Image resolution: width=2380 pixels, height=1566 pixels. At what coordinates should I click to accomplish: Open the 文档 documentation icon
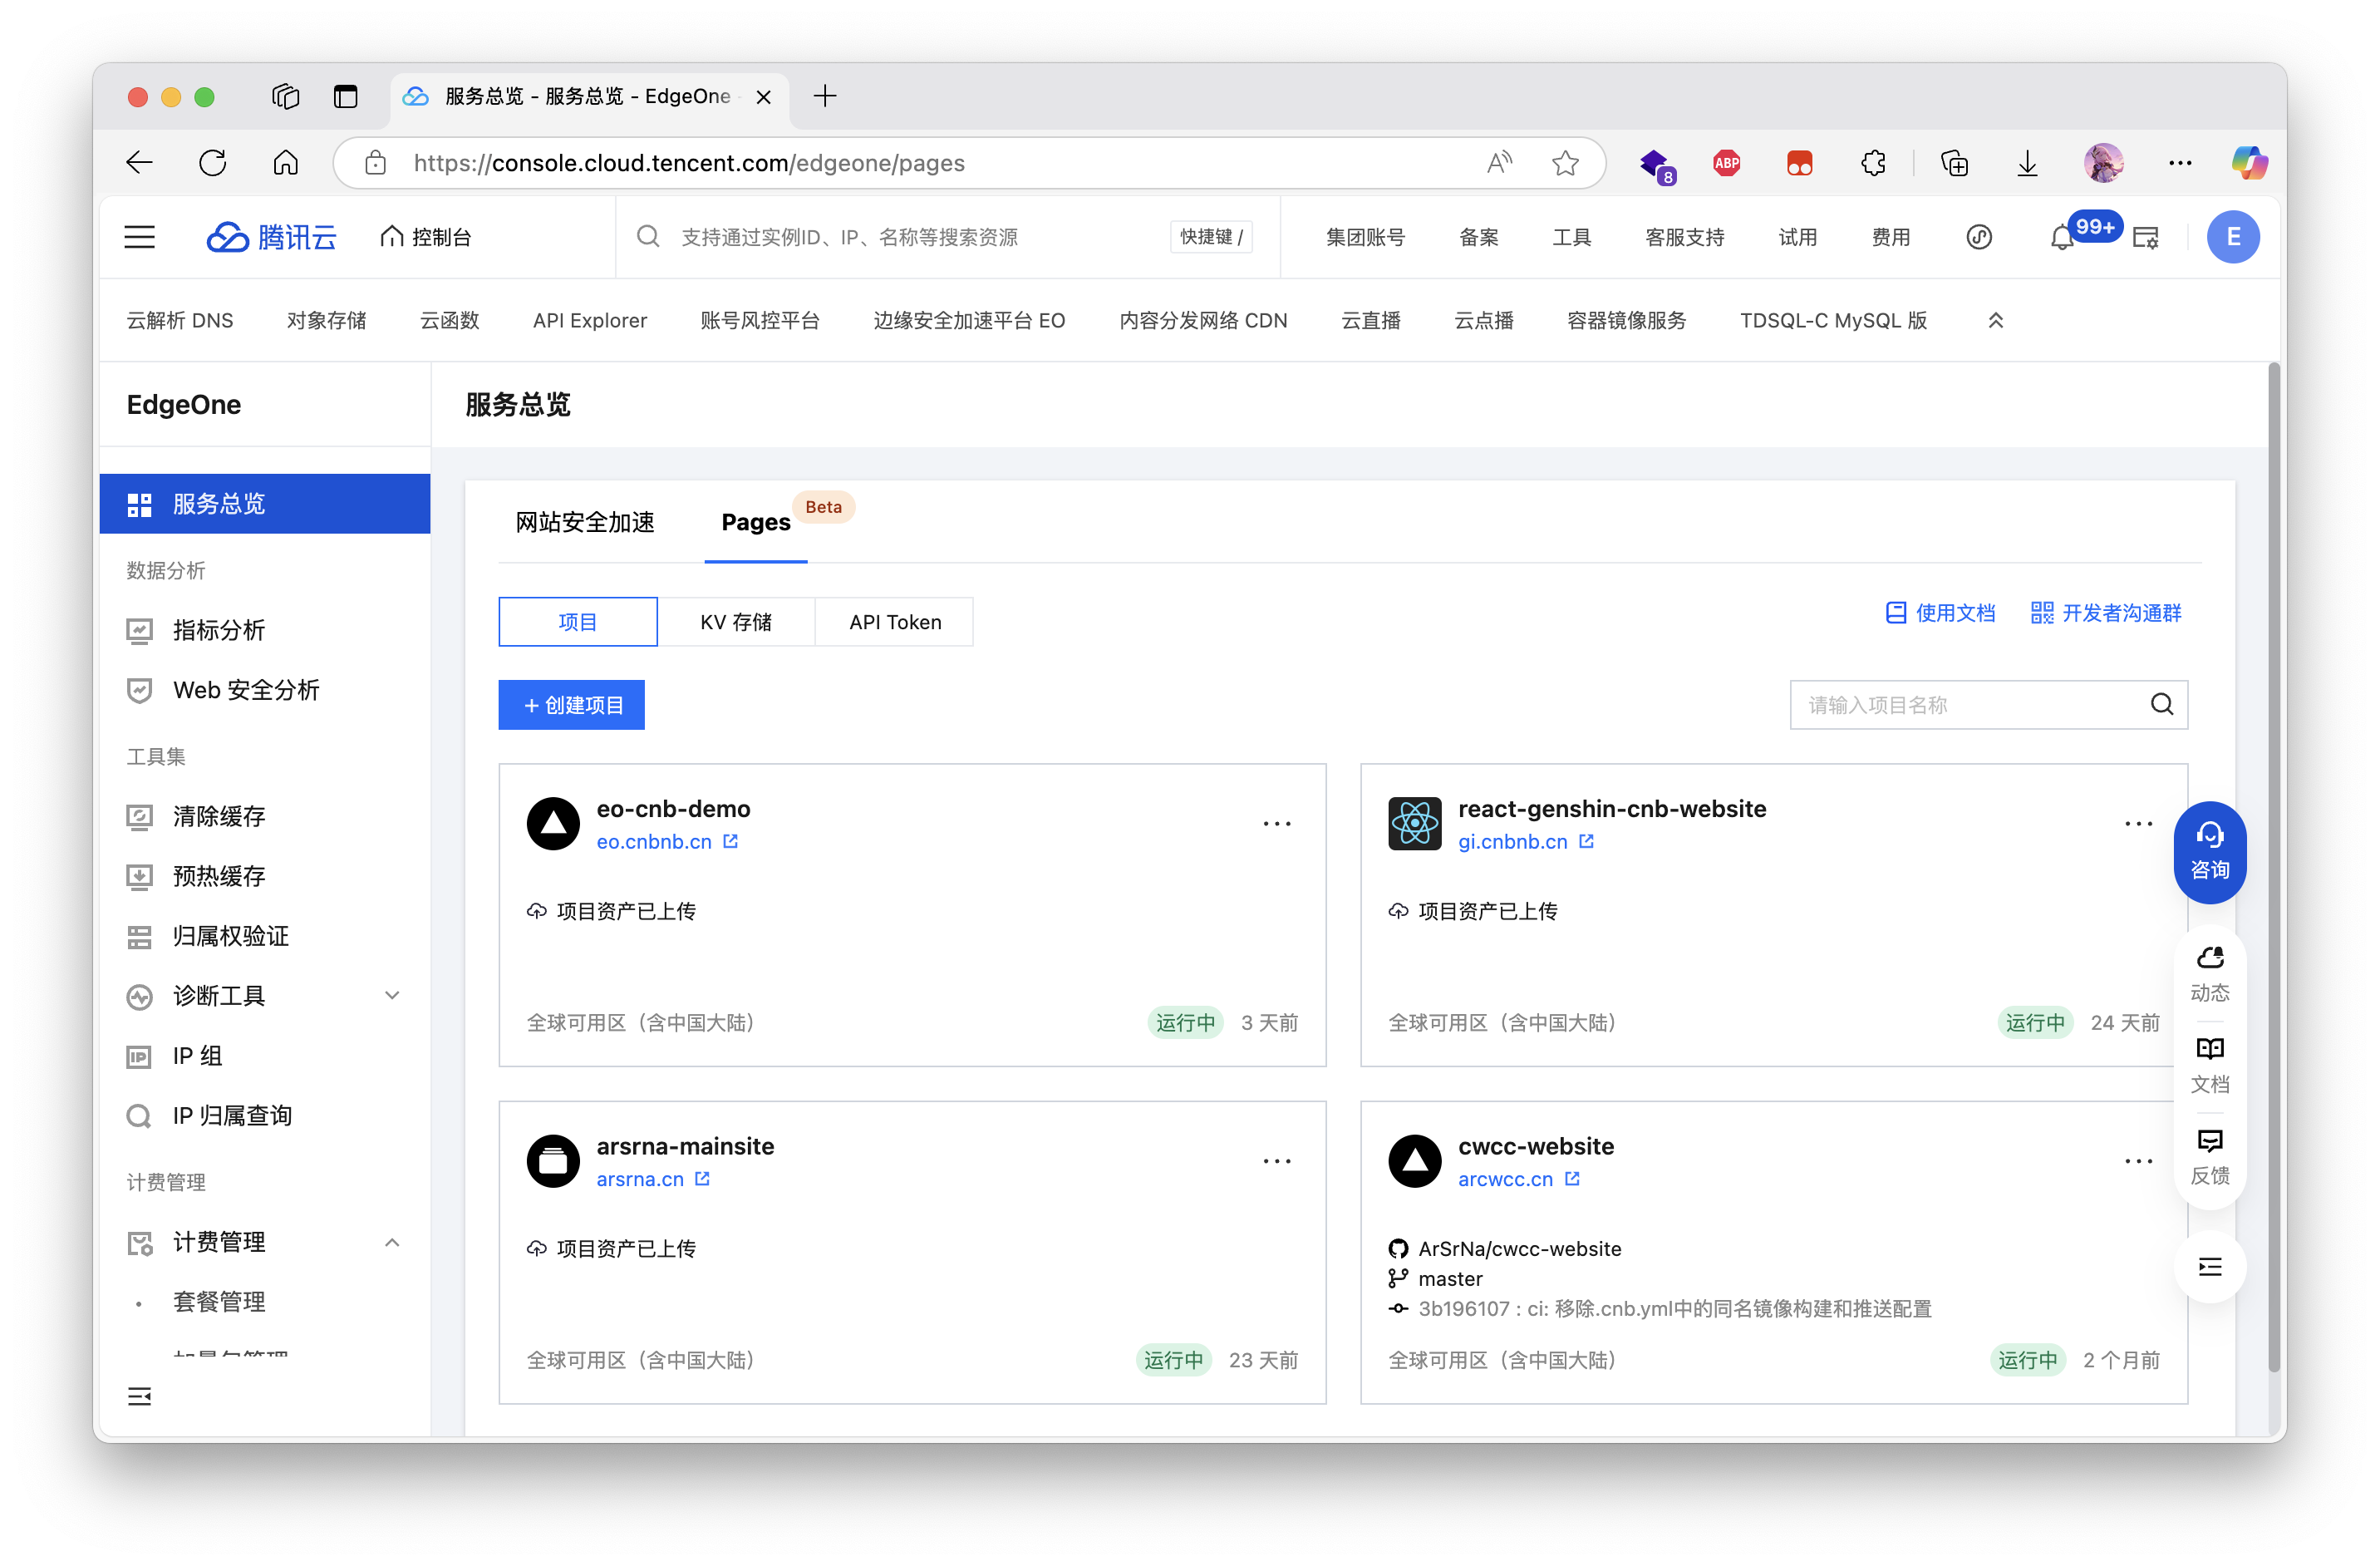click(2210, 1063)
